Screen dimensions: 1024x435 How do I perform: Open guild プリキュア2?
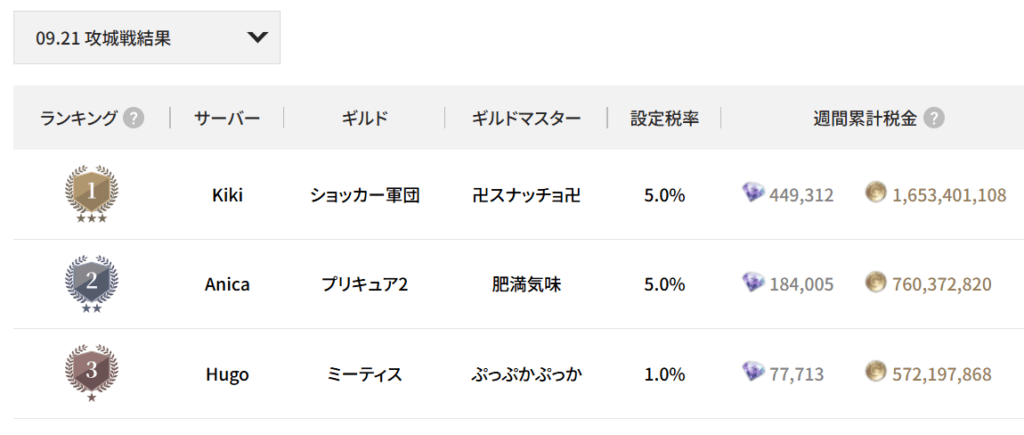coord(364,285)
